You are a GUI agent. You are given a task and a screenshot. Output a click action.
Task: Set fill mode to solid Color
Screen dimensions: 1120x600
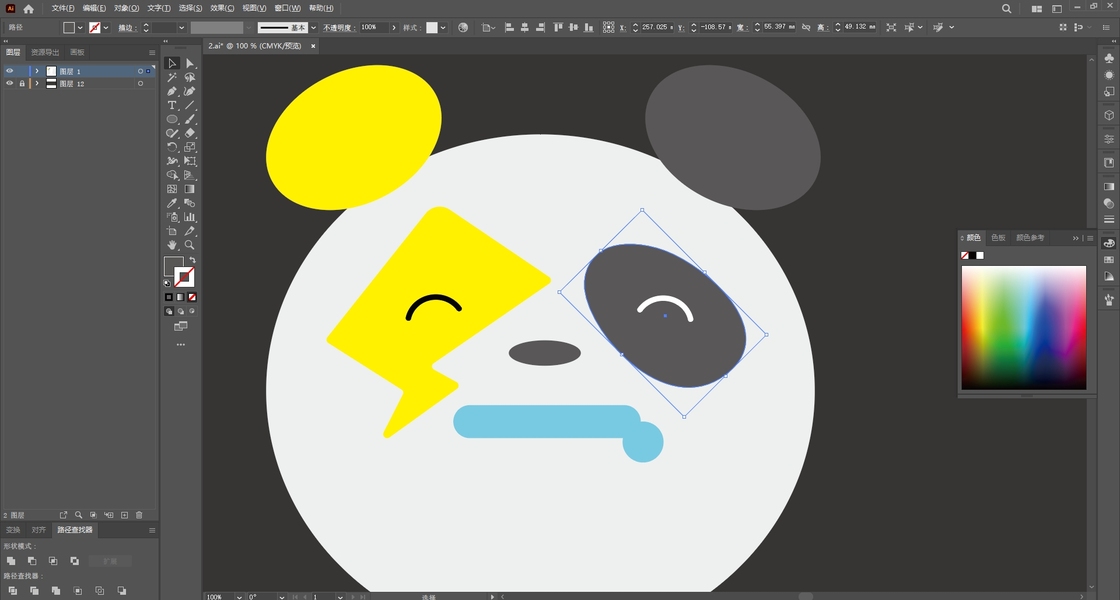point(169,297)
